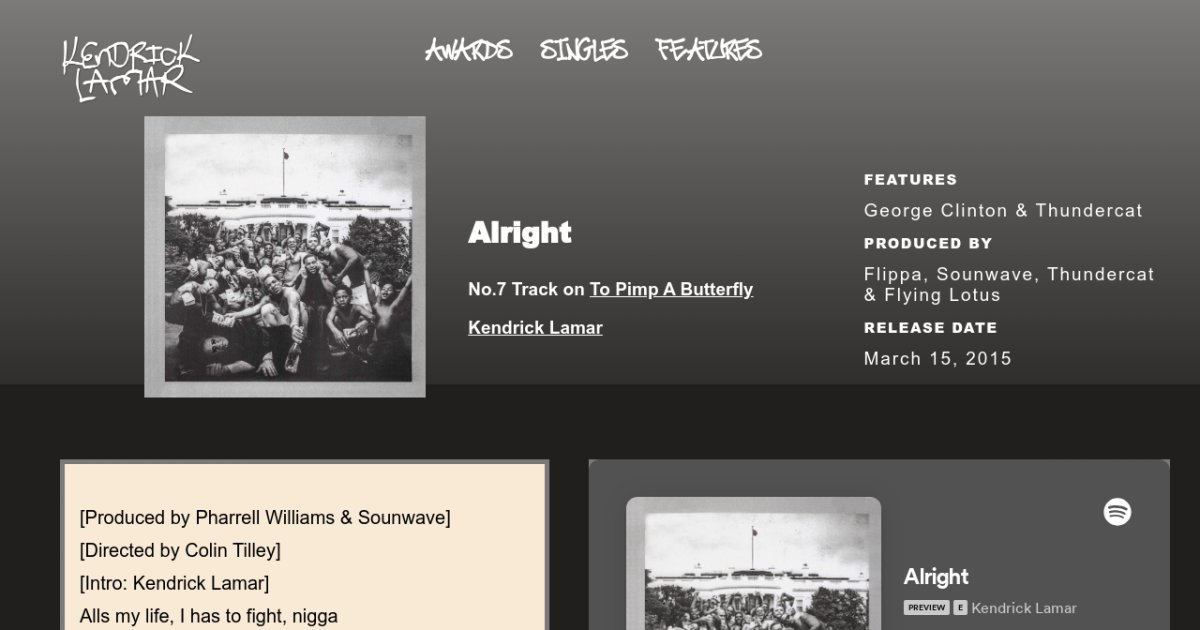This screenshot has width=1200, height=630.
Task: Click the large album cover image
Action: (285, 257)
